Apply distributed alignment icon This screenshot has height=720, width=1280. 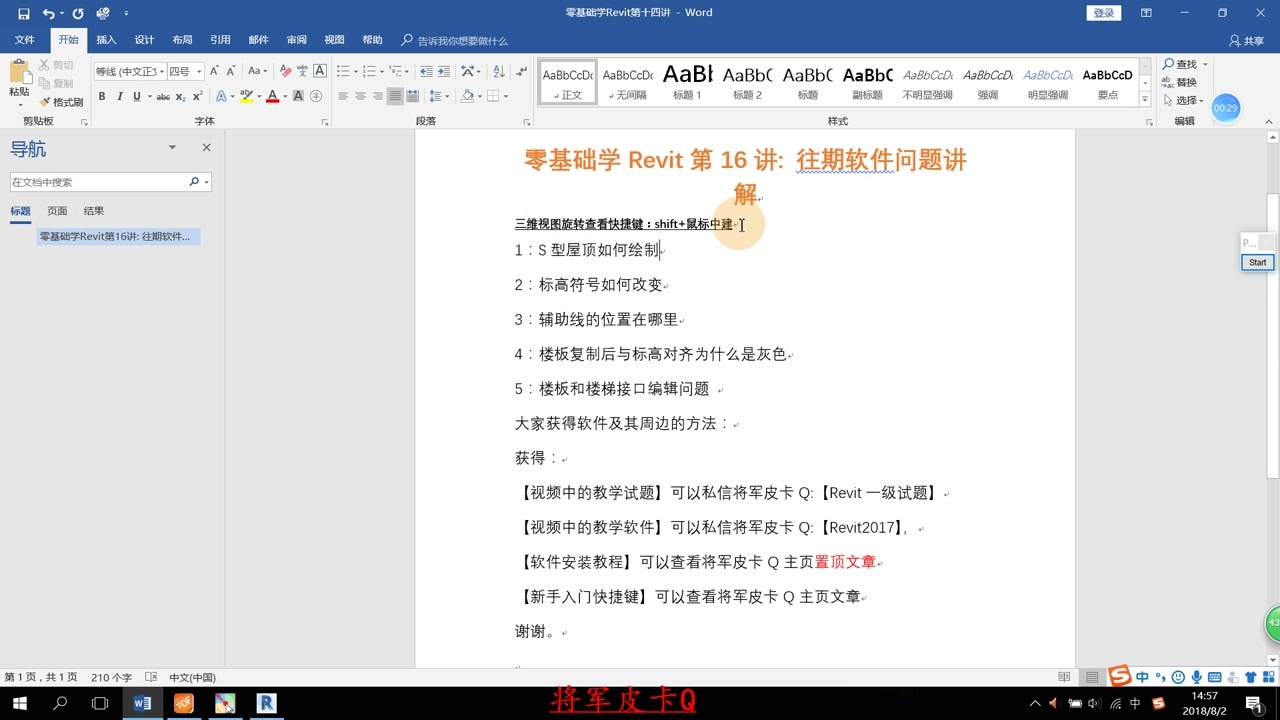click(x=412, y=97)
